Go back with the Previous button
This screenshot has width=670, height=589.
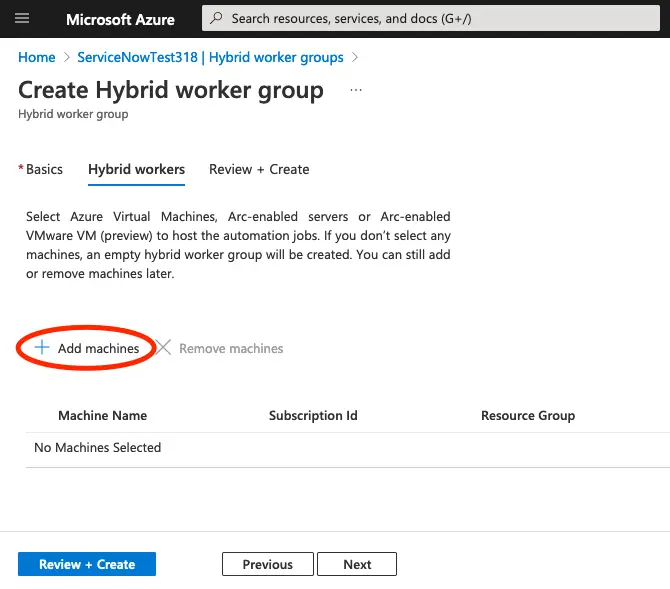point(268,564)
